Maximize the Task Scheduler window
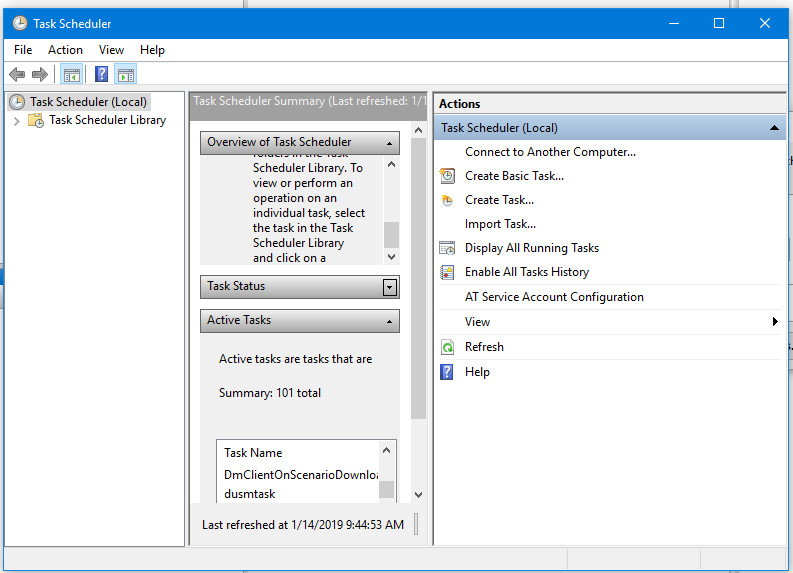The height and width of the screenshot is (573, 793). (x=719, y=23)
